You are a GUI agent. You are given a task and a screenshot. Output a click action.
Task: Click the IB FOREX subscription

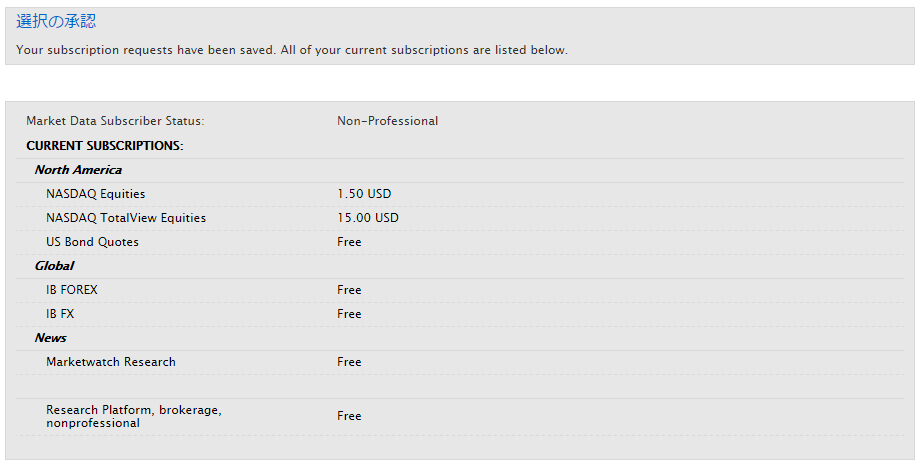(x=72, y=290)
